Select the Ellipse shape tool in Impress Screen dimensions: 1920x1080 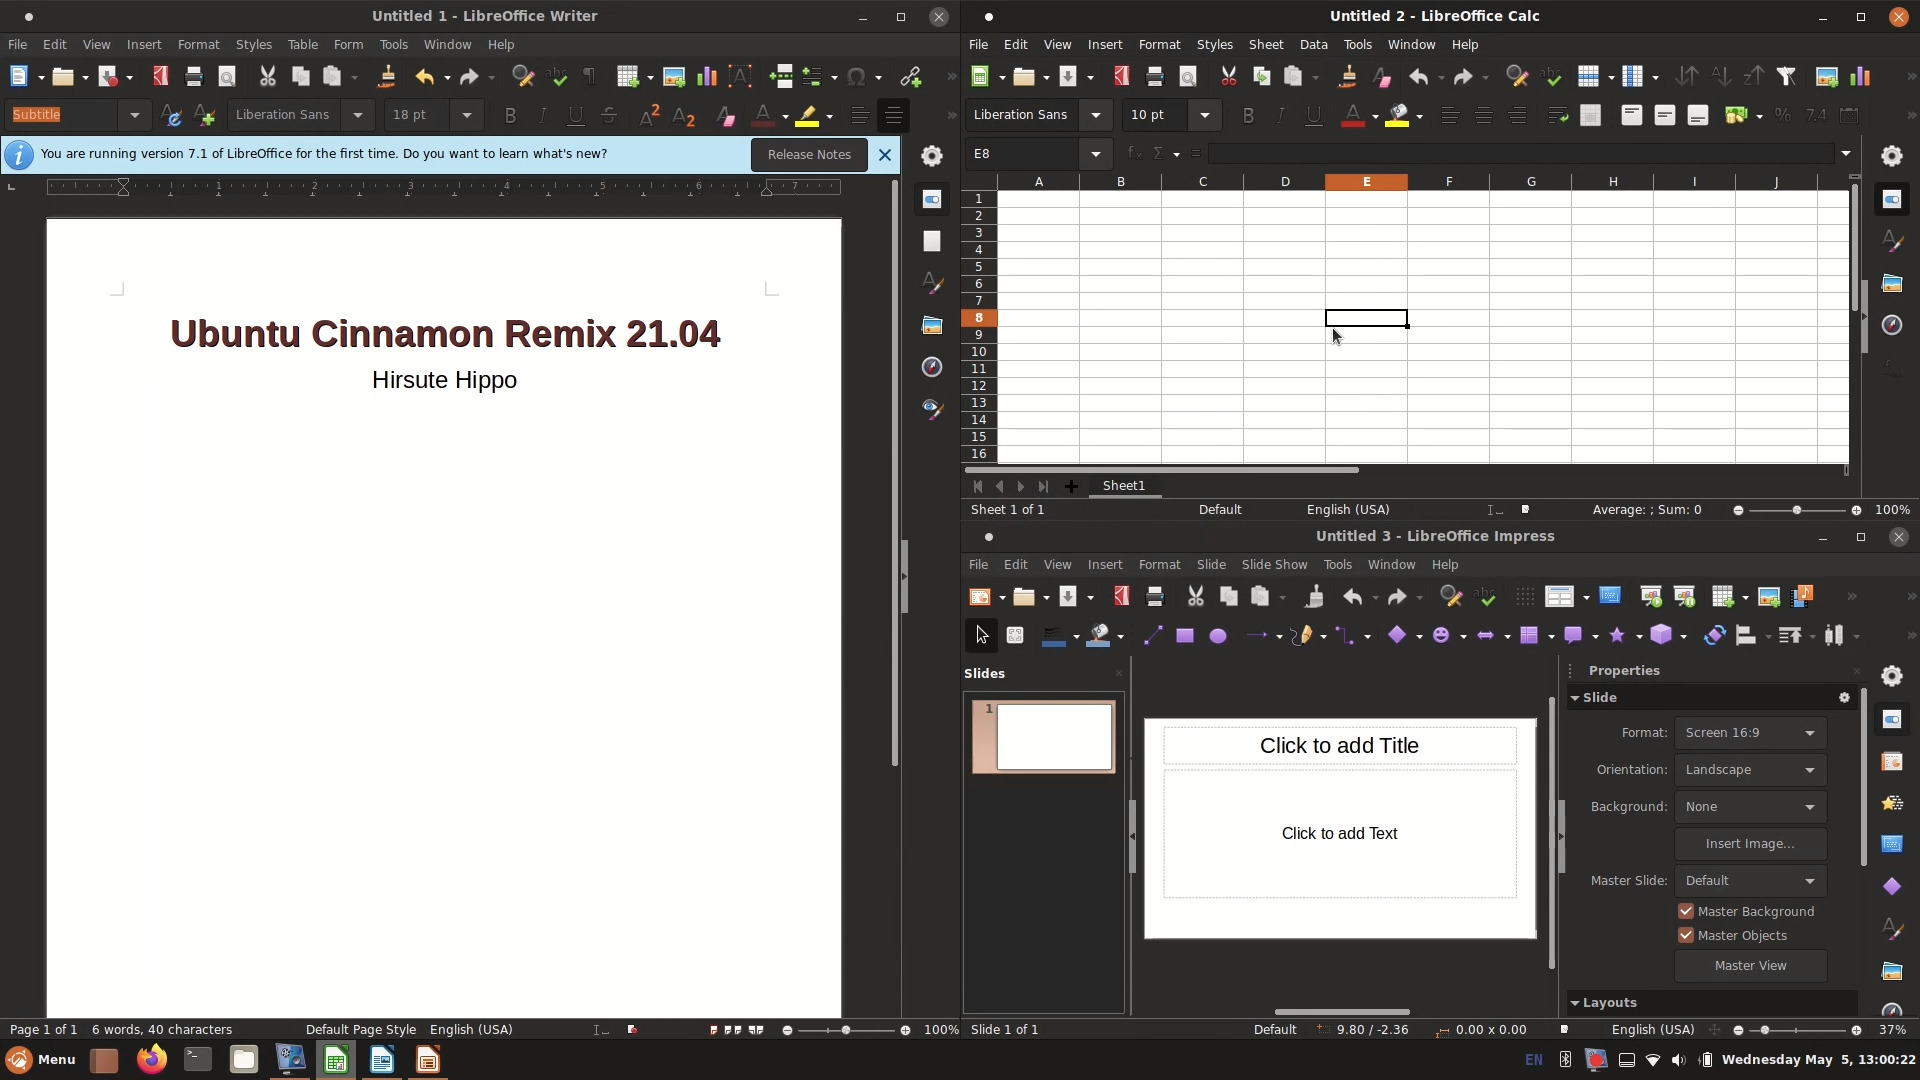coord(1218,636)
